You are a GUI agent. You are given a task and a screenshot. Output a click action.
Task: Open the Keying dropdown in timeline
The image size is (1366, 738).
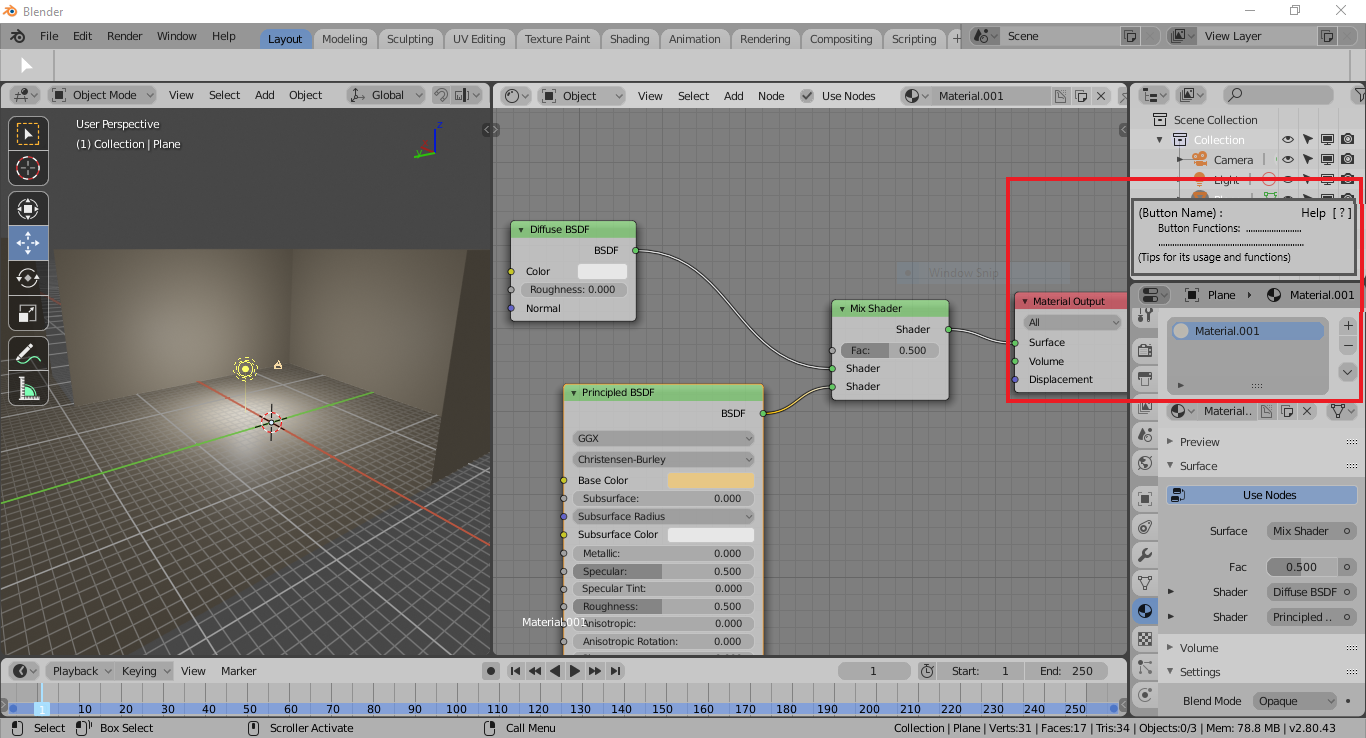coord(146,671)
